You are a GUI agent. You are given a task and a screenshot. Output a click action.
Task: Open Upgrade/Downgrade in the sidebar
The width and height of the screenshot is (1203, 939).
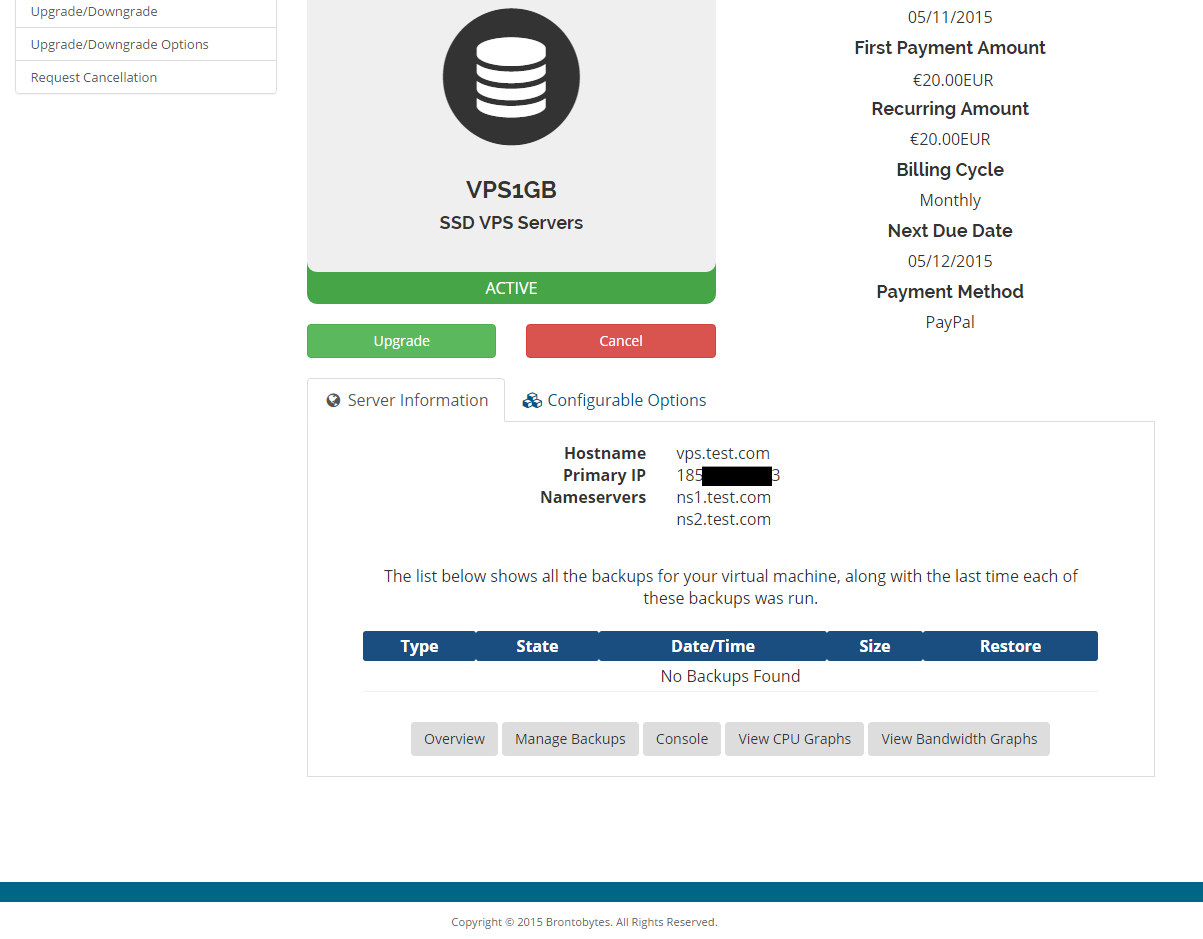pos(94,12)
